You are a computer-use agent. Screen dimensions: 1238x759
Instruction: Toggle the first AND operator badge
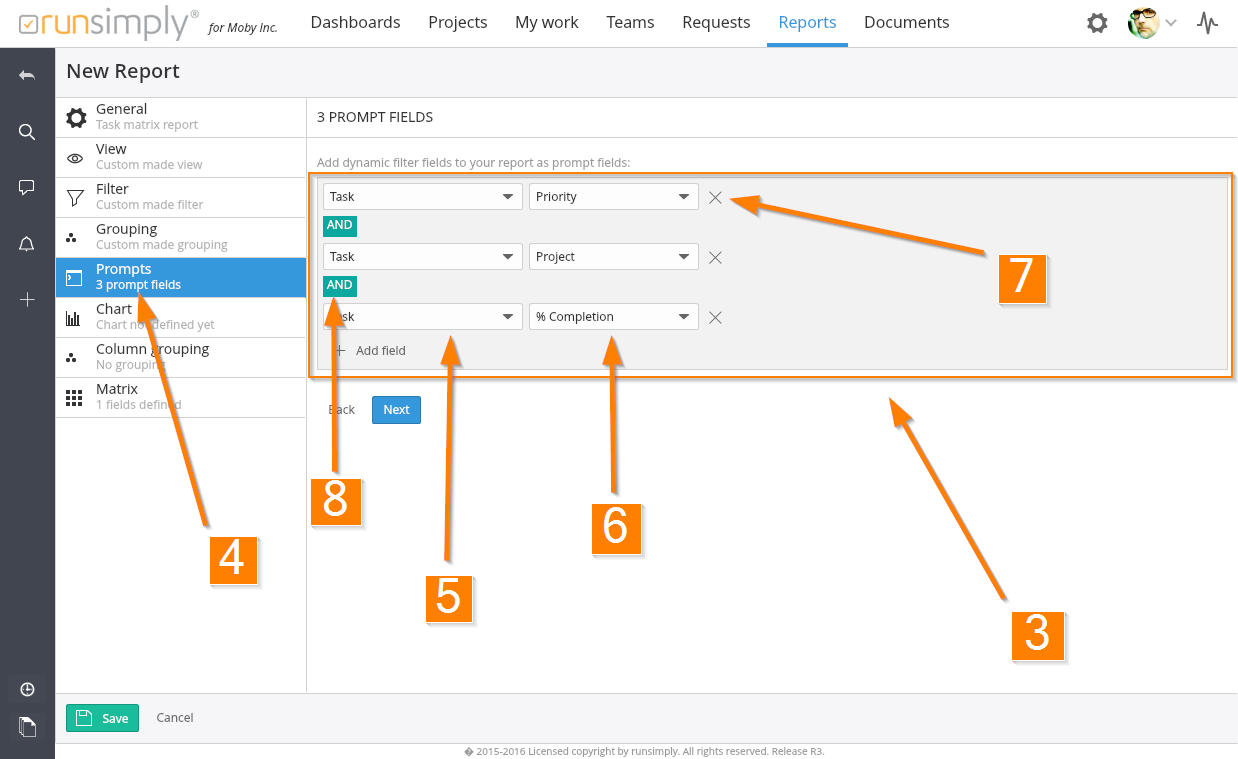click(x=340, y=226)
